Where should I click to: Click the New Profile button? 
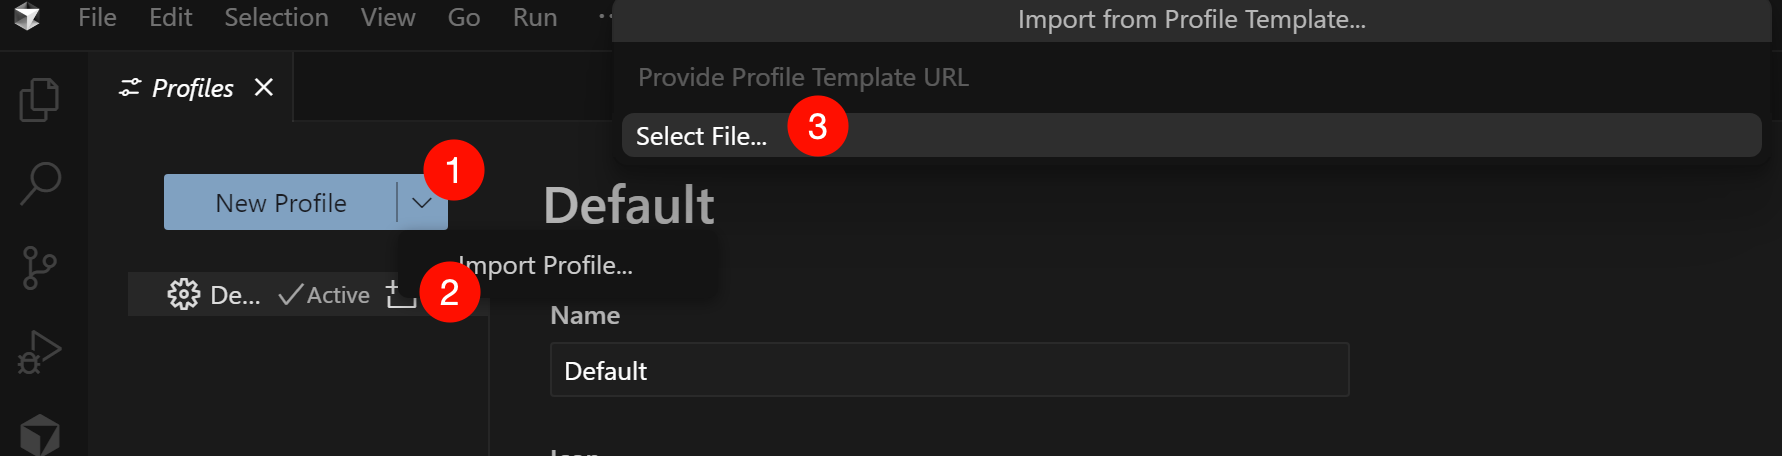click(x=281, y=203)
